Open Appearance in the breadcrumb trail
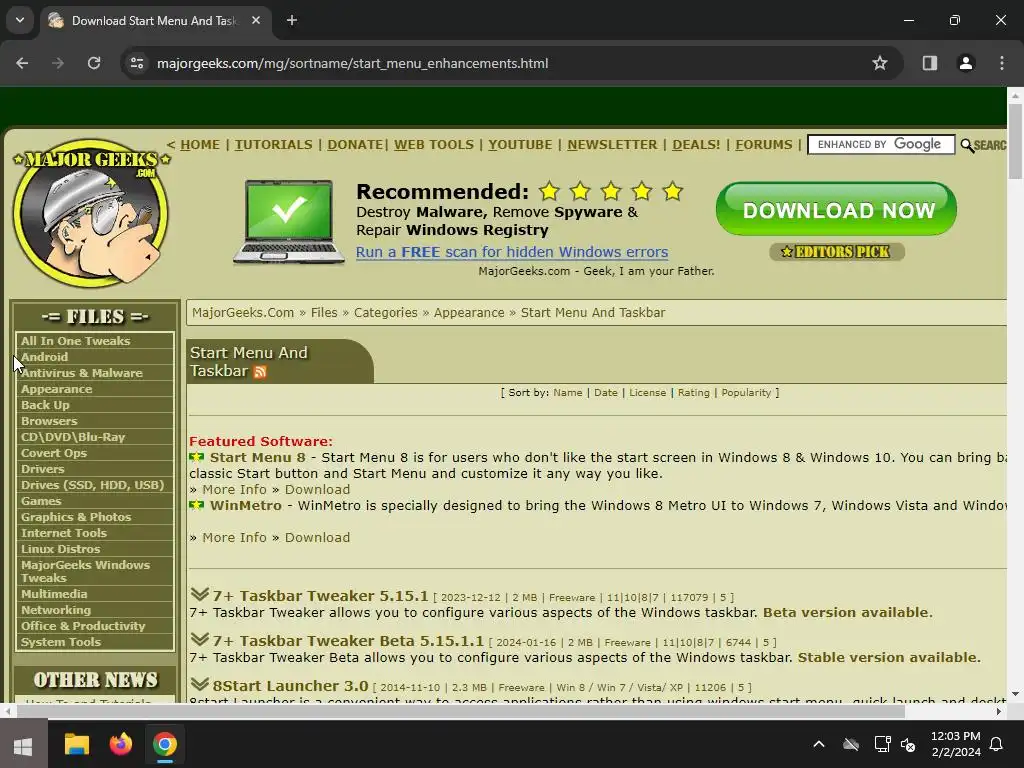Image resolution: width=1024 pixels, height=768 pixels. (x=469, y=313)
